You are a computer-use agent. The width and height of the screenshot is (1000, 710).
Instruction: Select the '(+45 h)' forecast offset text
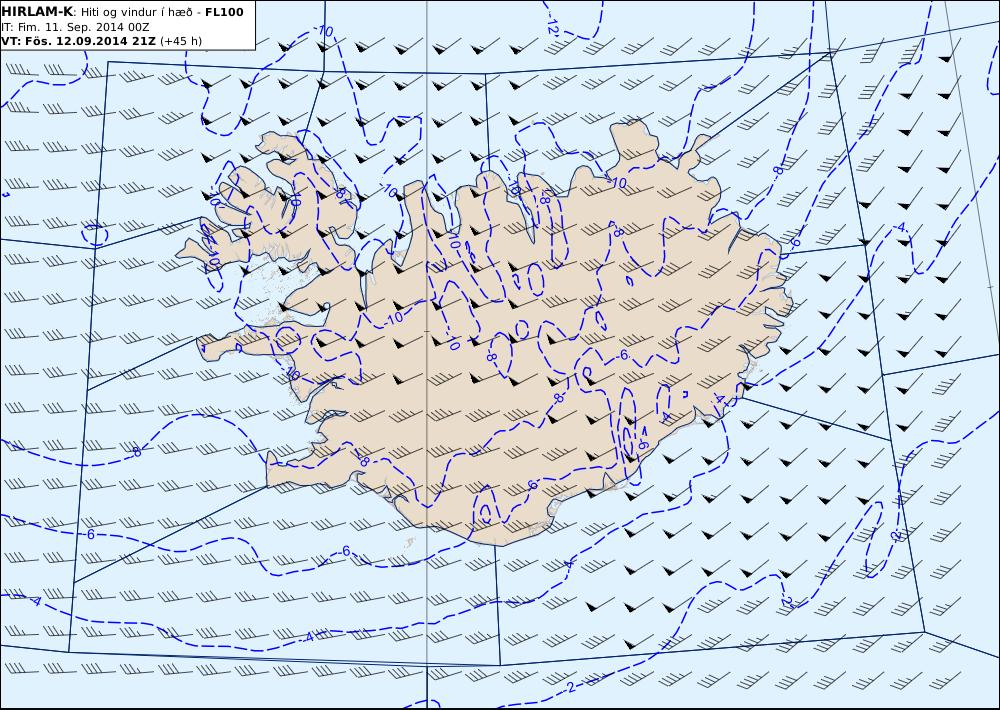point(181,41)
